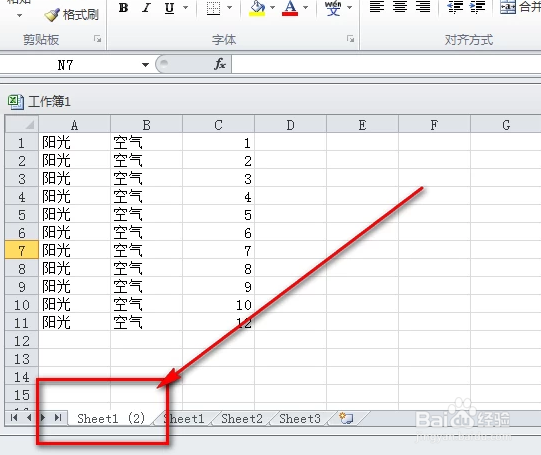
Task: Toggle Underline formatting
Action: (x=169, y=7)
